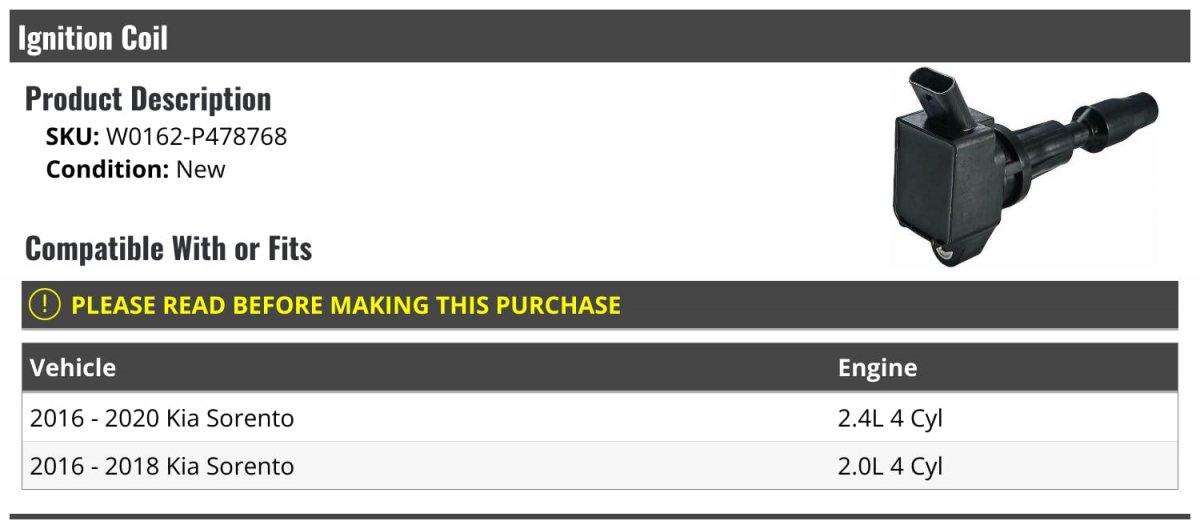Select the 2016 - 2020 Kia Sorento row
The image size is (1200, 529).
[x=600, y=417]
